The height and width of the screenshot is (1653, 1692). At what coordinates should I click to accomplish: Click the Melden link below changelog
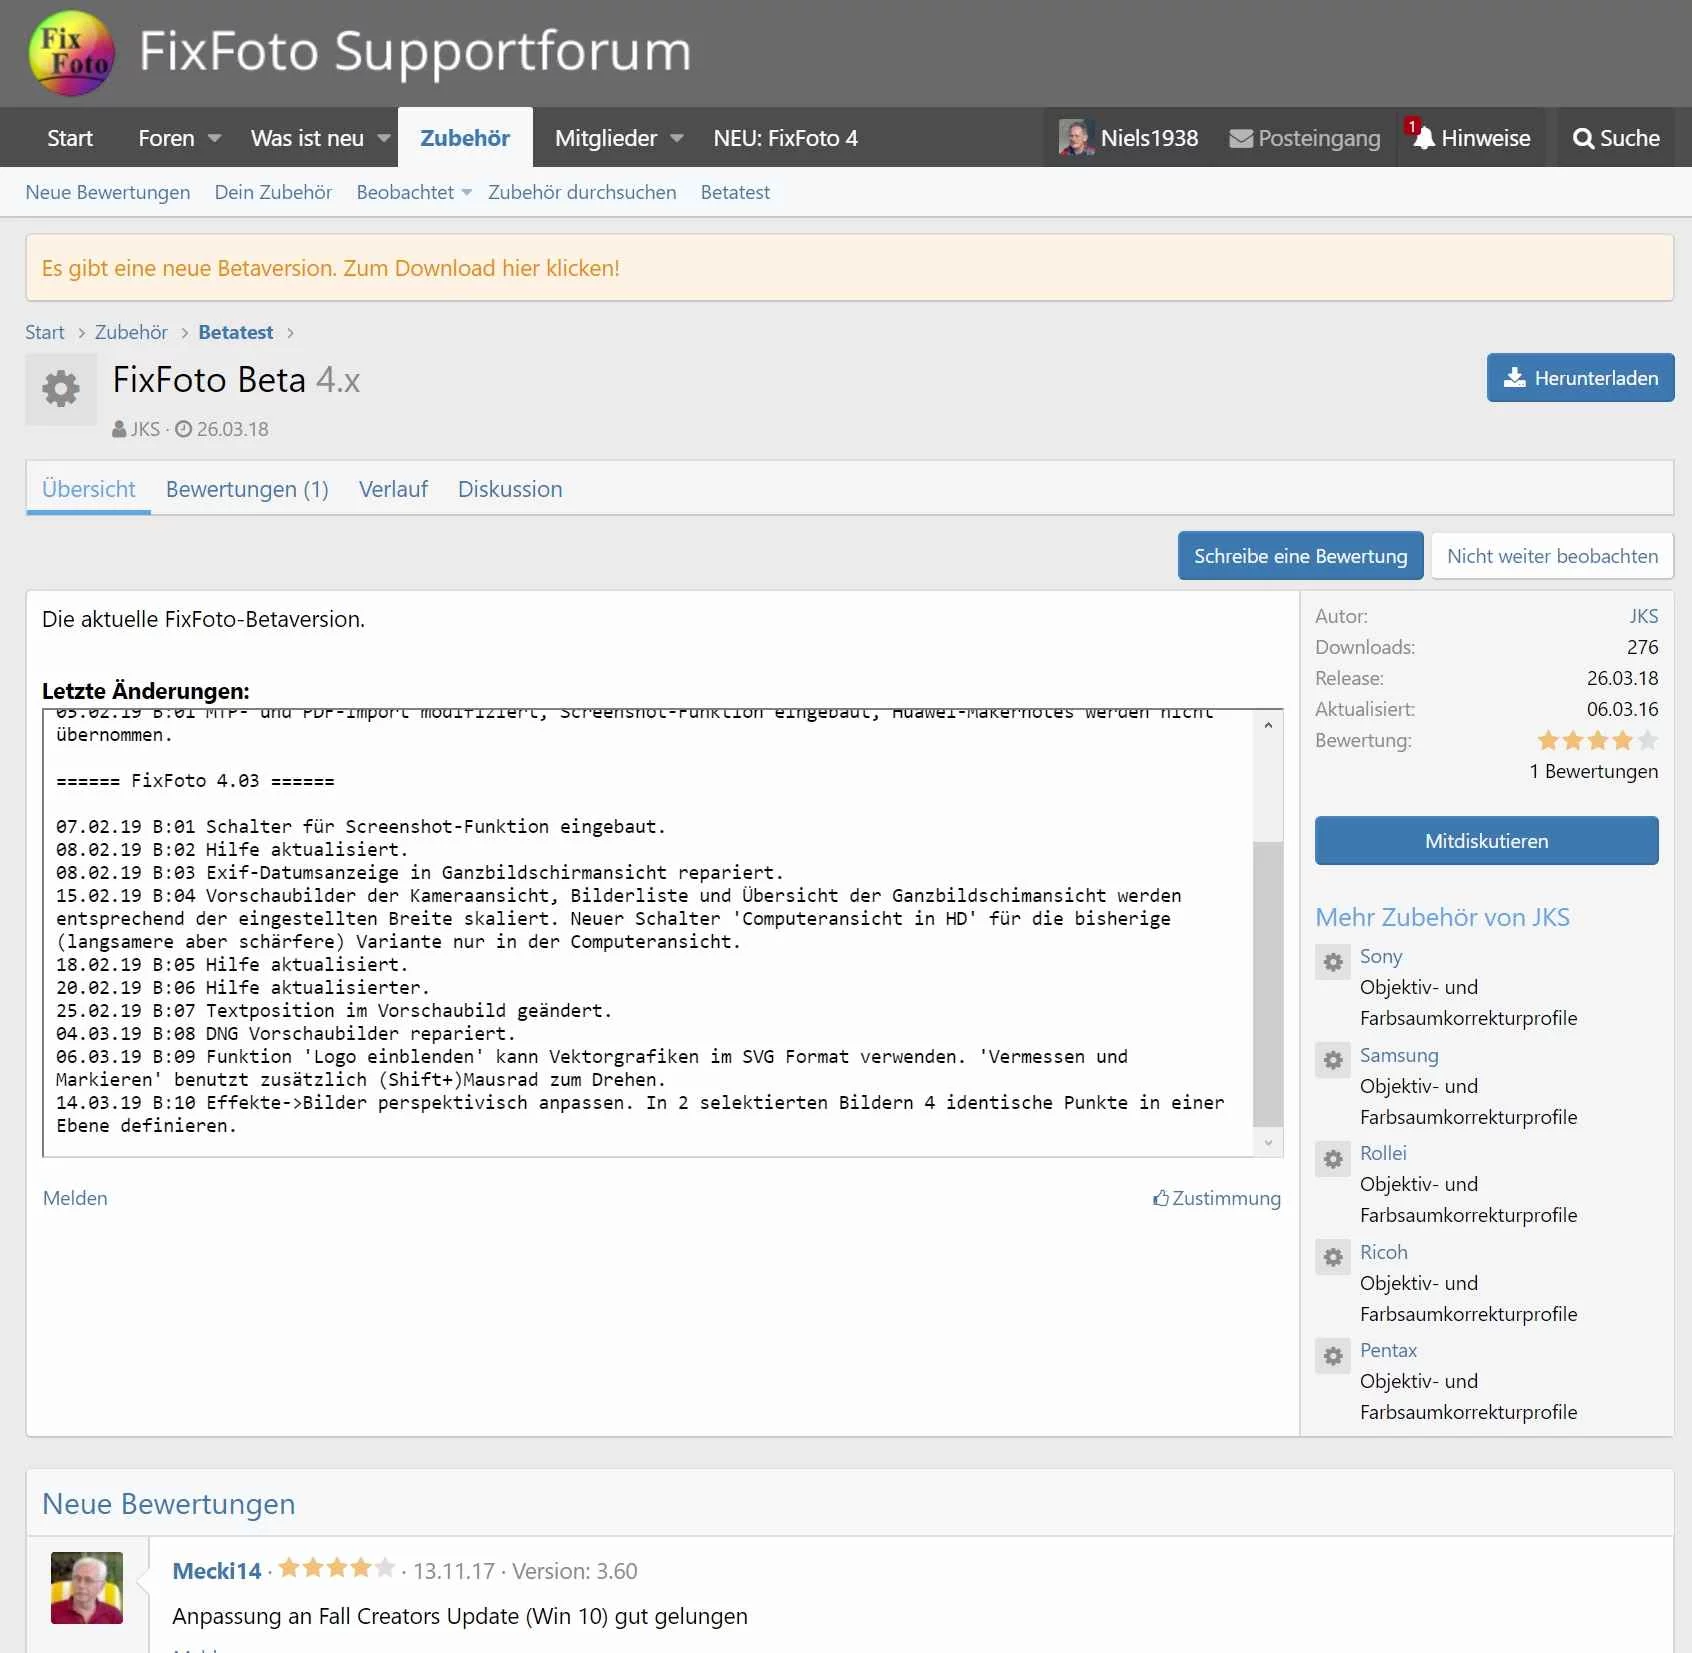pos(75,1198)
